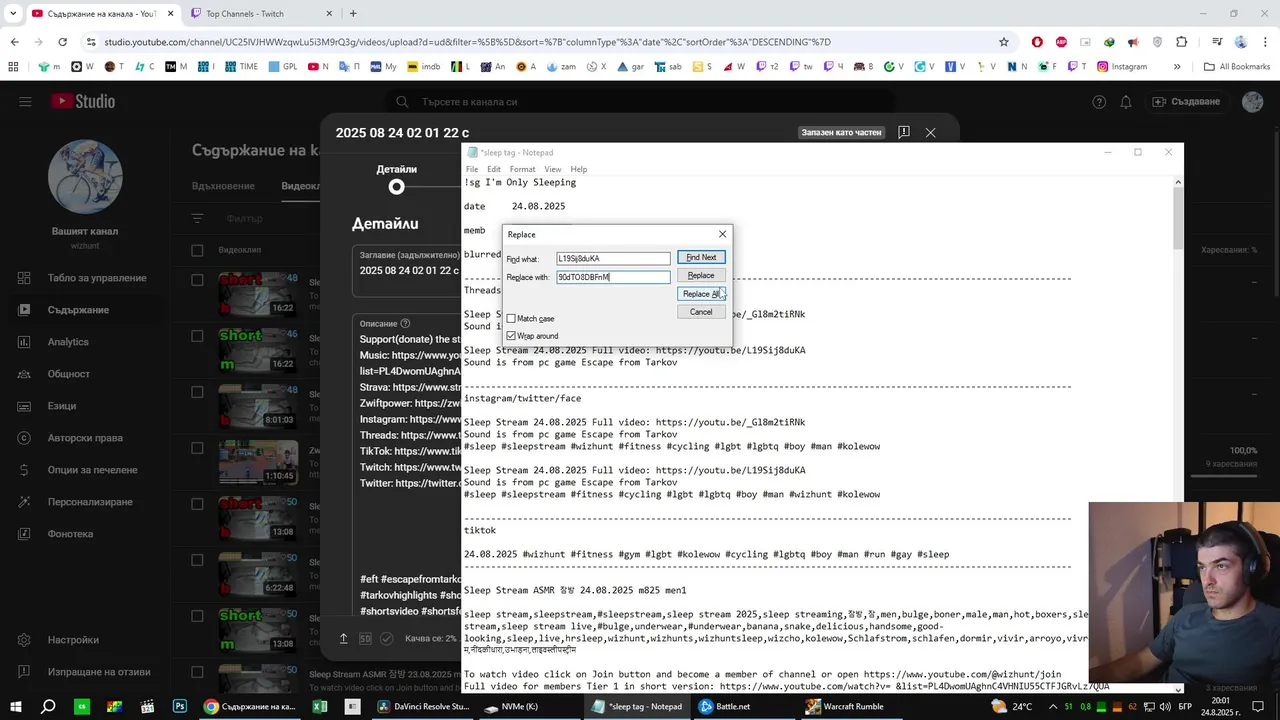Open Авторски права copyright section

(83, 438)
